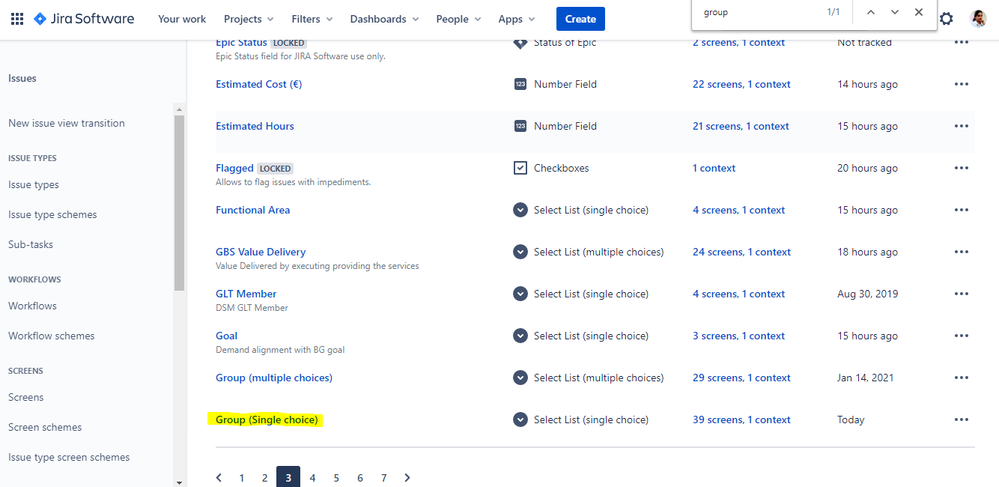
Task: Click the find bar search input
Action: 758,12
